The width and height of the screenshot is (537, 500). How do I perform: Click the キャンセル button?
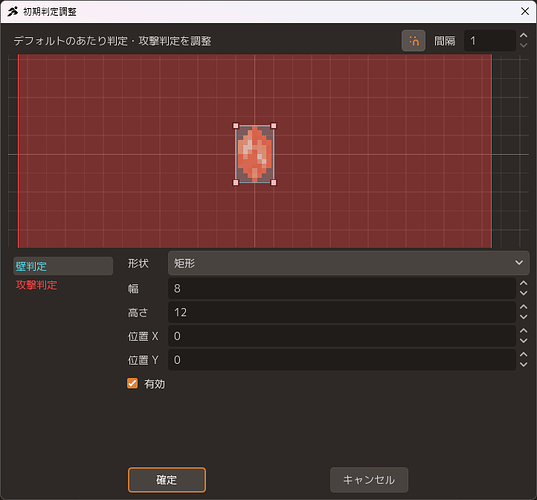coord(369,480)
